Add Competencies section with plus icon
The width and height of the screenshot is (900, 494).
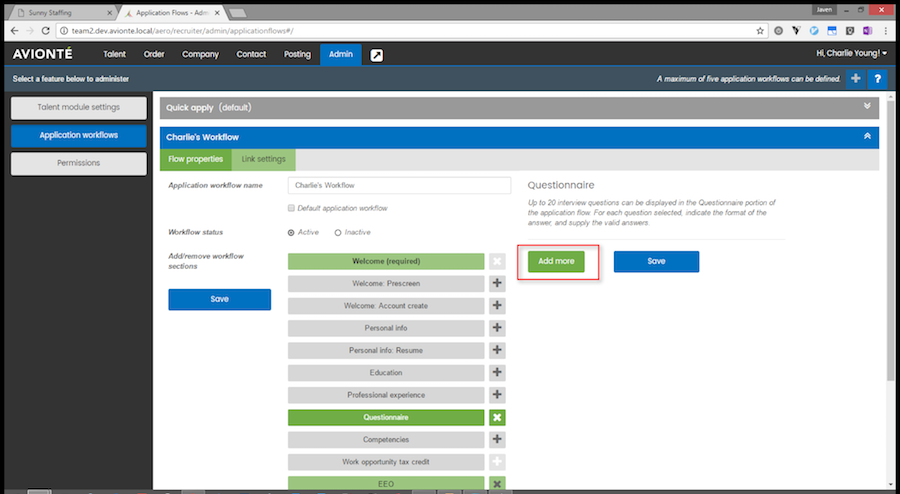tap(497, 439)
